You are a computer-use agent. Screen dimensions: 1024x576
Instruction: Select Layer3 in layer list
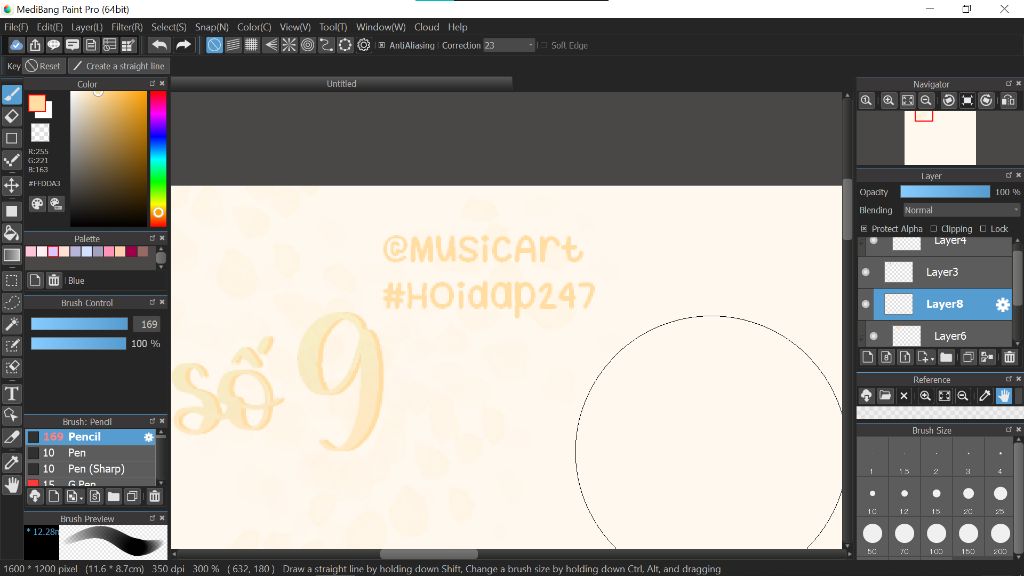tap(935, 272)
